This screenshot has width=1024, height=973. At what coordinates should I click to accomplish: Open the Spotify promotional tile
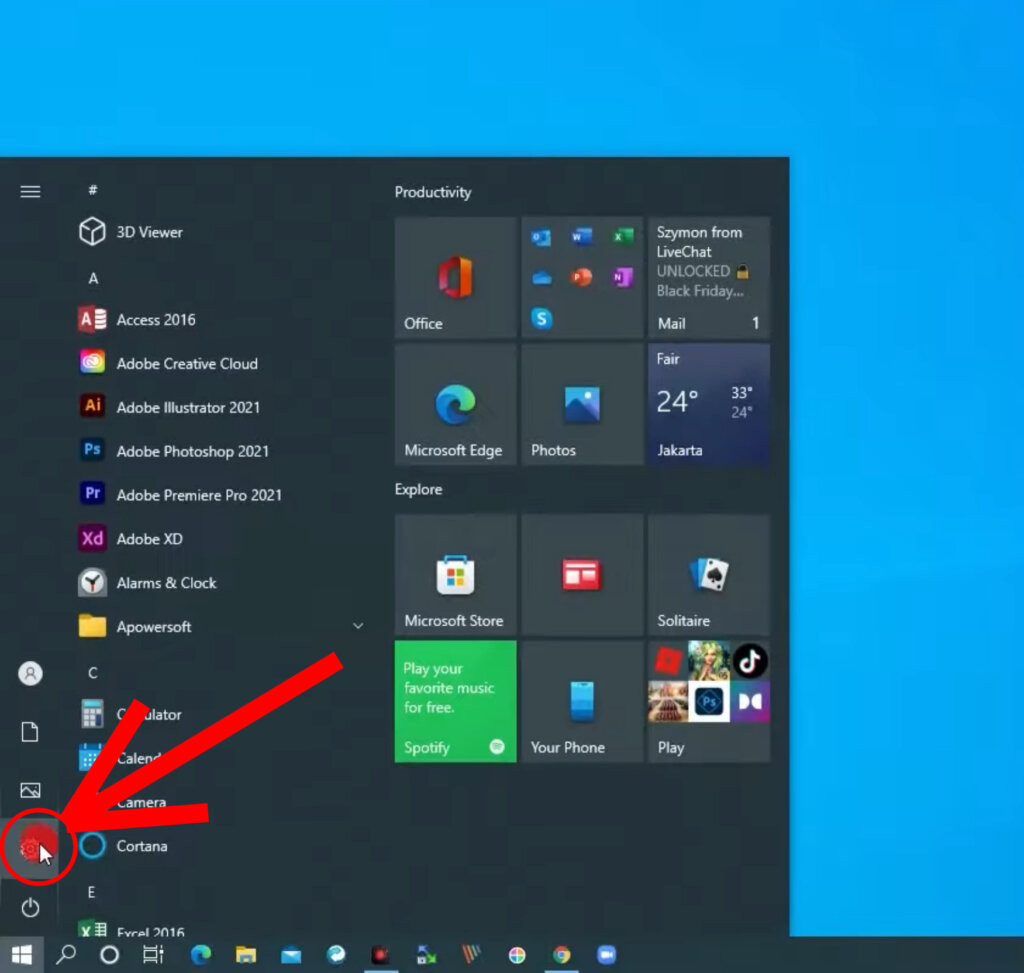tap(455, 701)
